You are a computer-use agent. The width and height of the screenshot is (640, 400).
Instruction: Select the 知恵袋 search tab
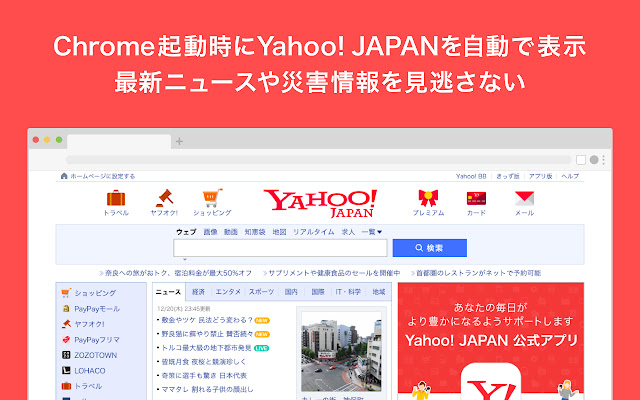click(x=255, y=232)
